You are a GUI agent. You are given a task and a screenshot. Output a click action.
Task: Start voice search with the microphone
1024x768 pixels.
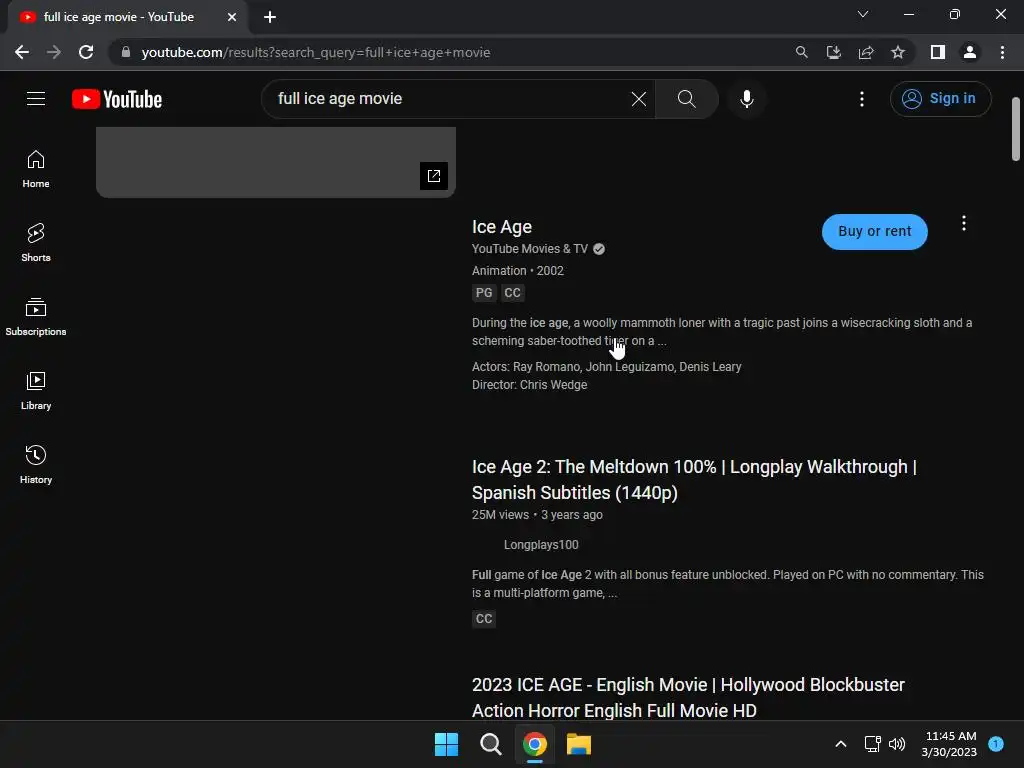[x=746, y=99]
